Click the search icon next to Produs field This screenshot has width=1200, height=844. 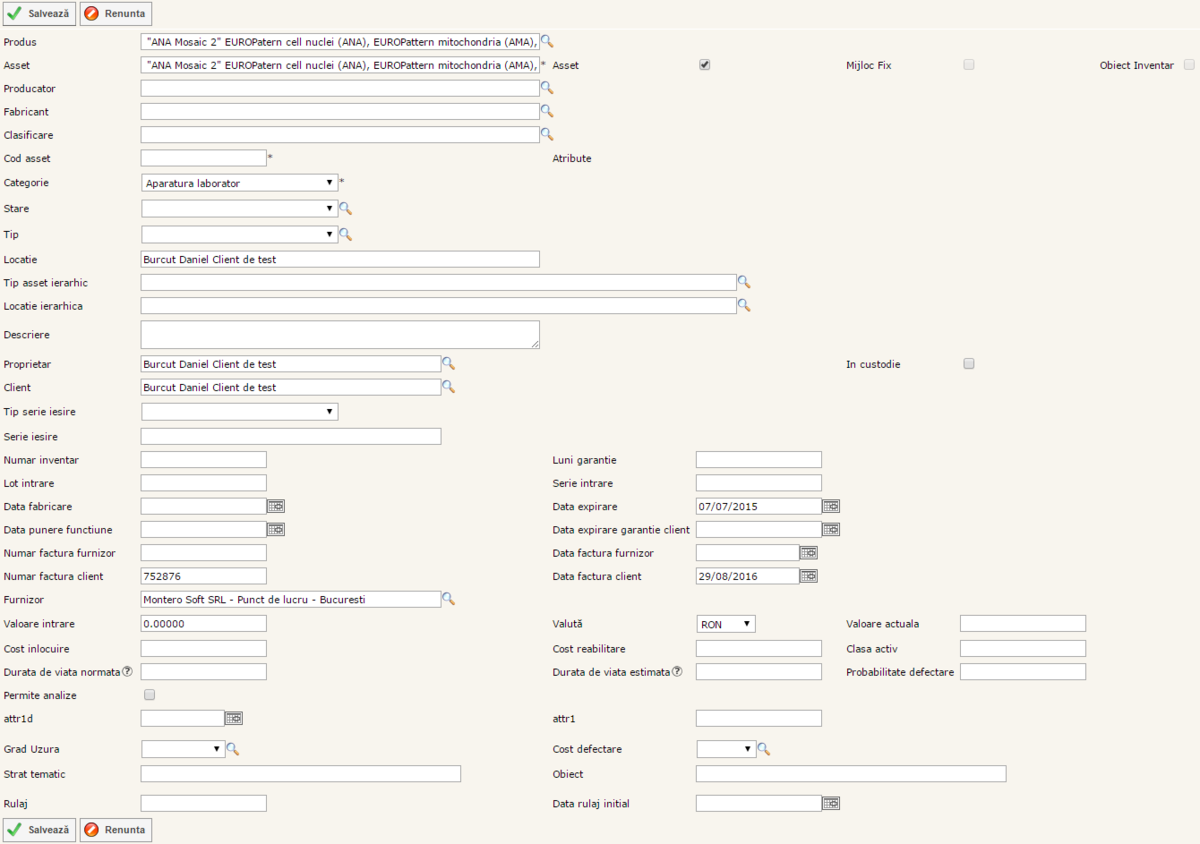pos(547,42)
